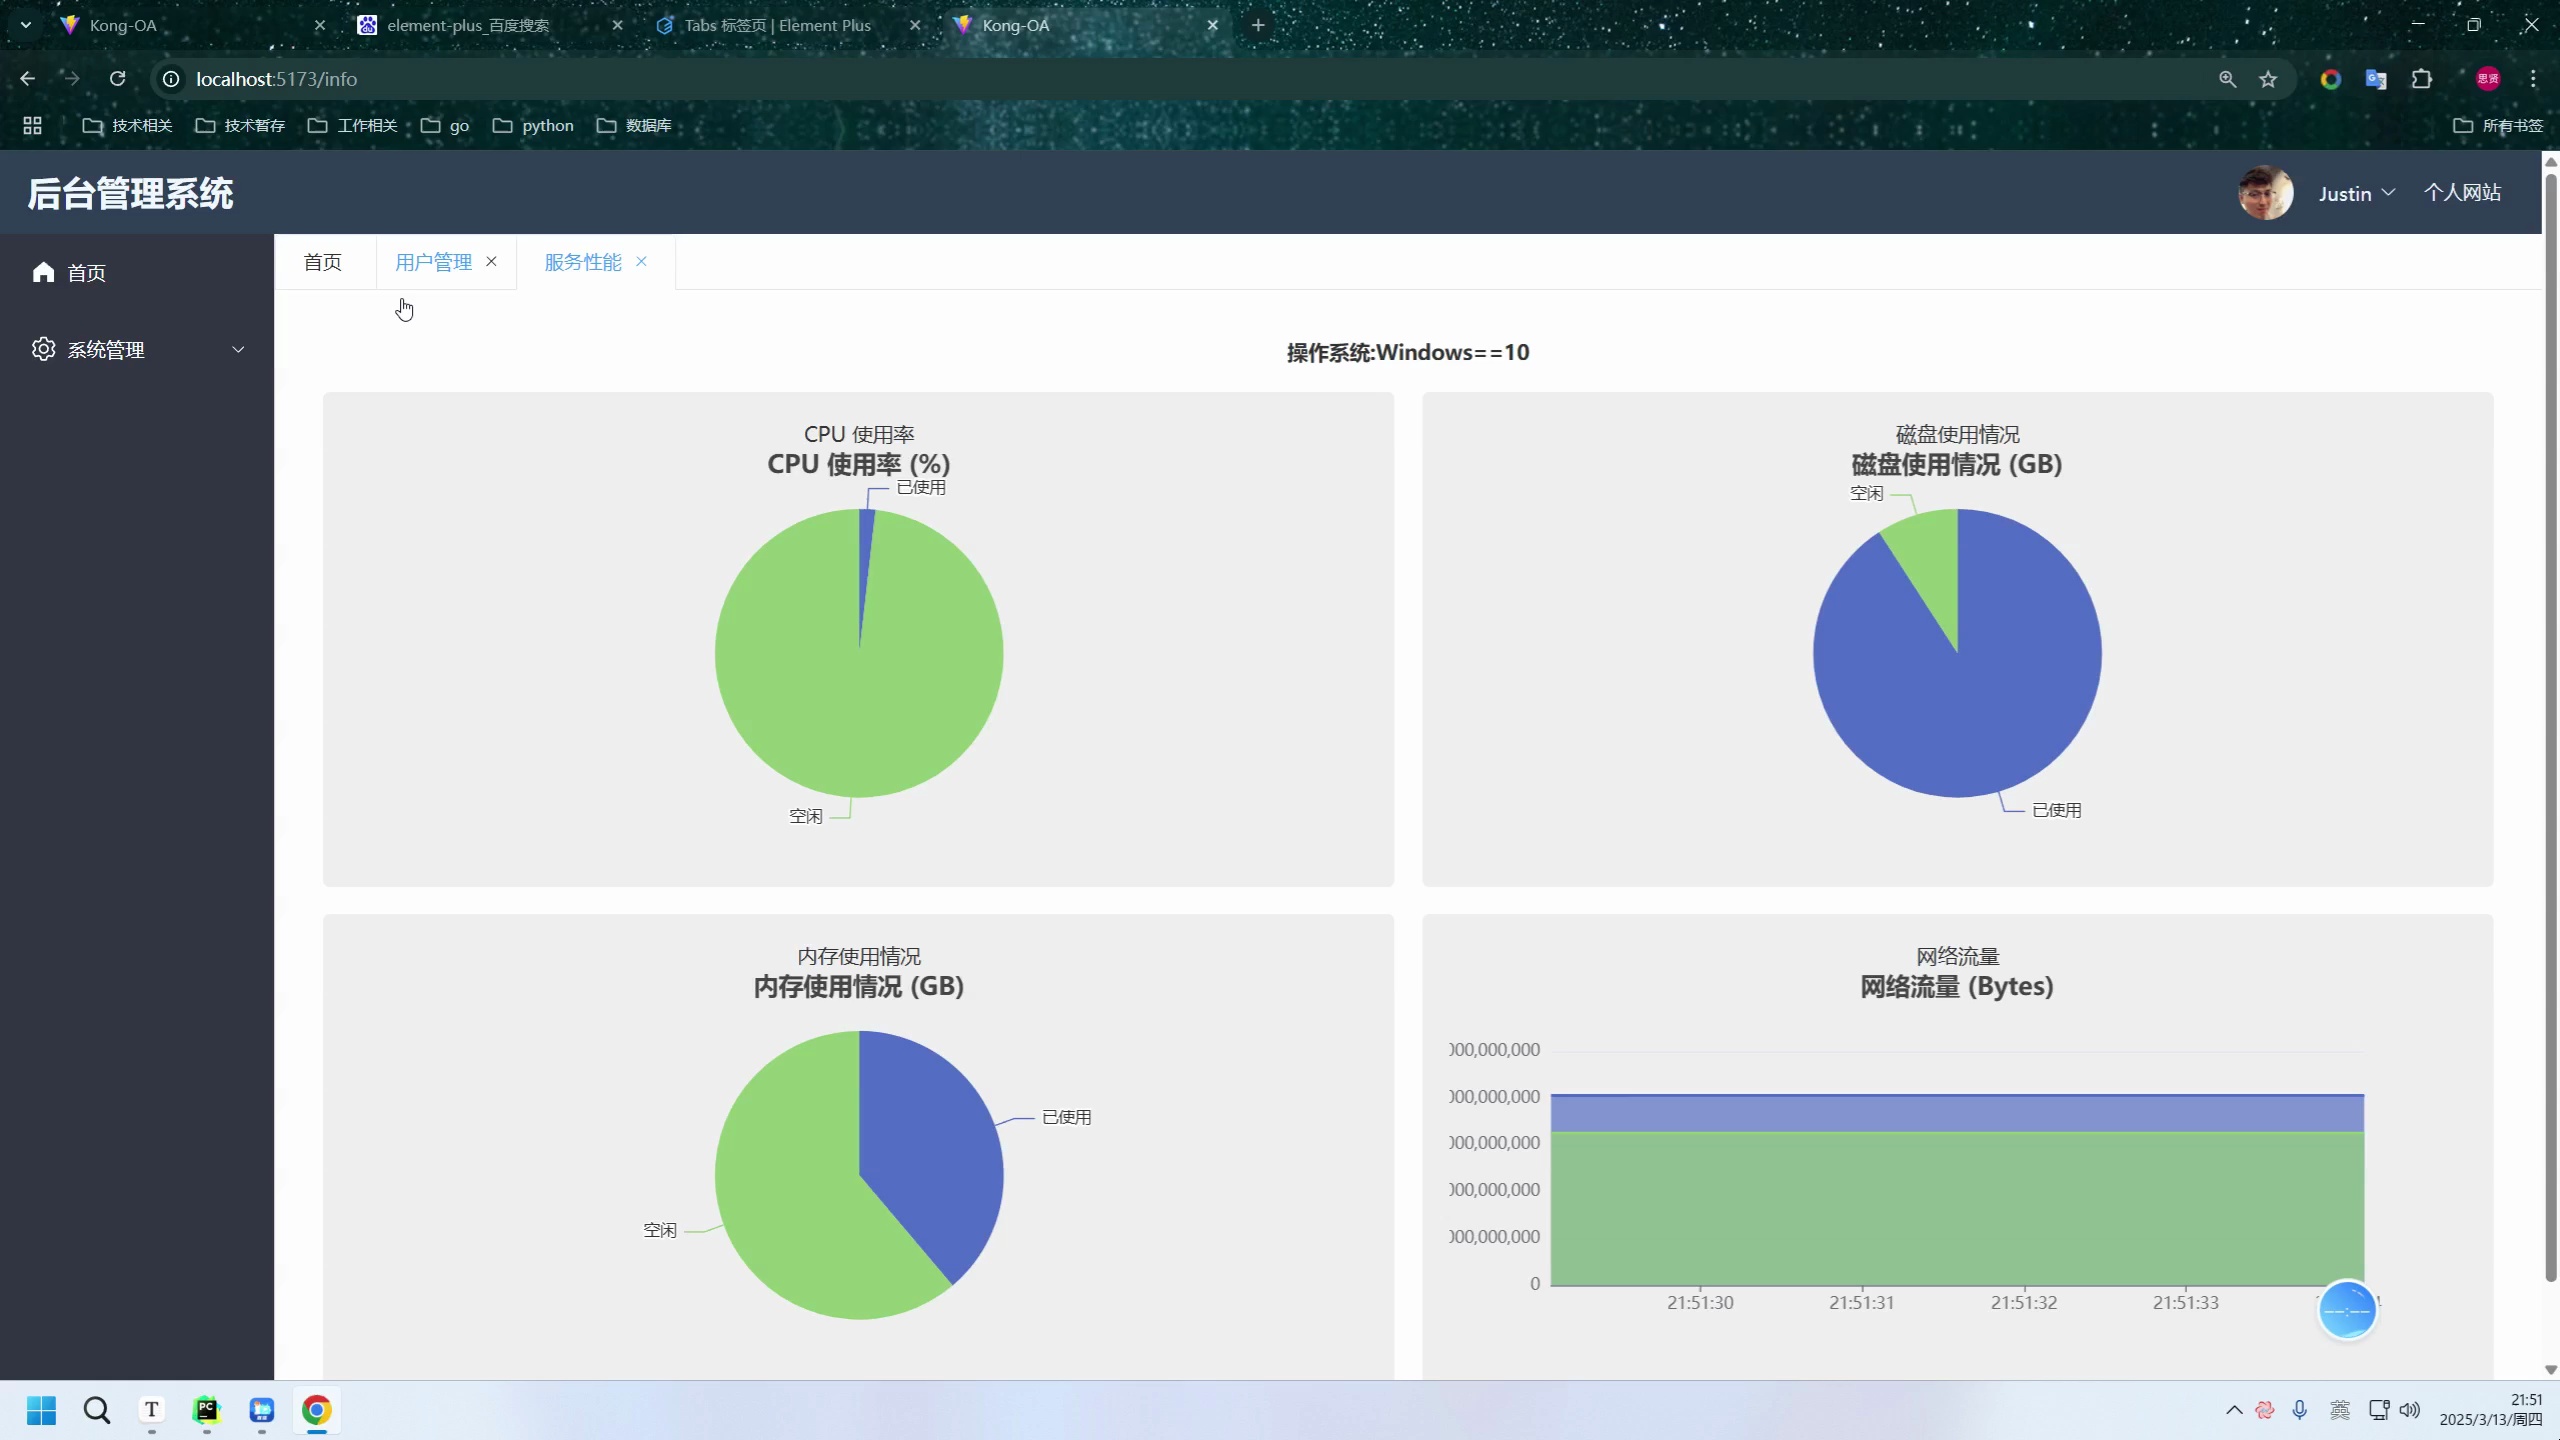Click the blue floating round button
This screenshot has width=2560, height=1440.
click(2346, 1309)
